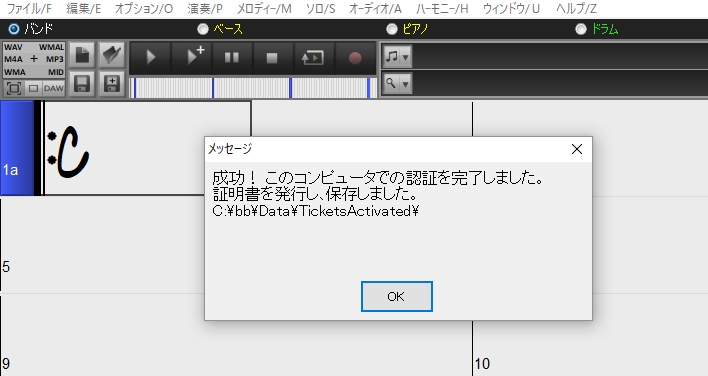Click the 成功！ authentication completed message line

tap(378, 178)
